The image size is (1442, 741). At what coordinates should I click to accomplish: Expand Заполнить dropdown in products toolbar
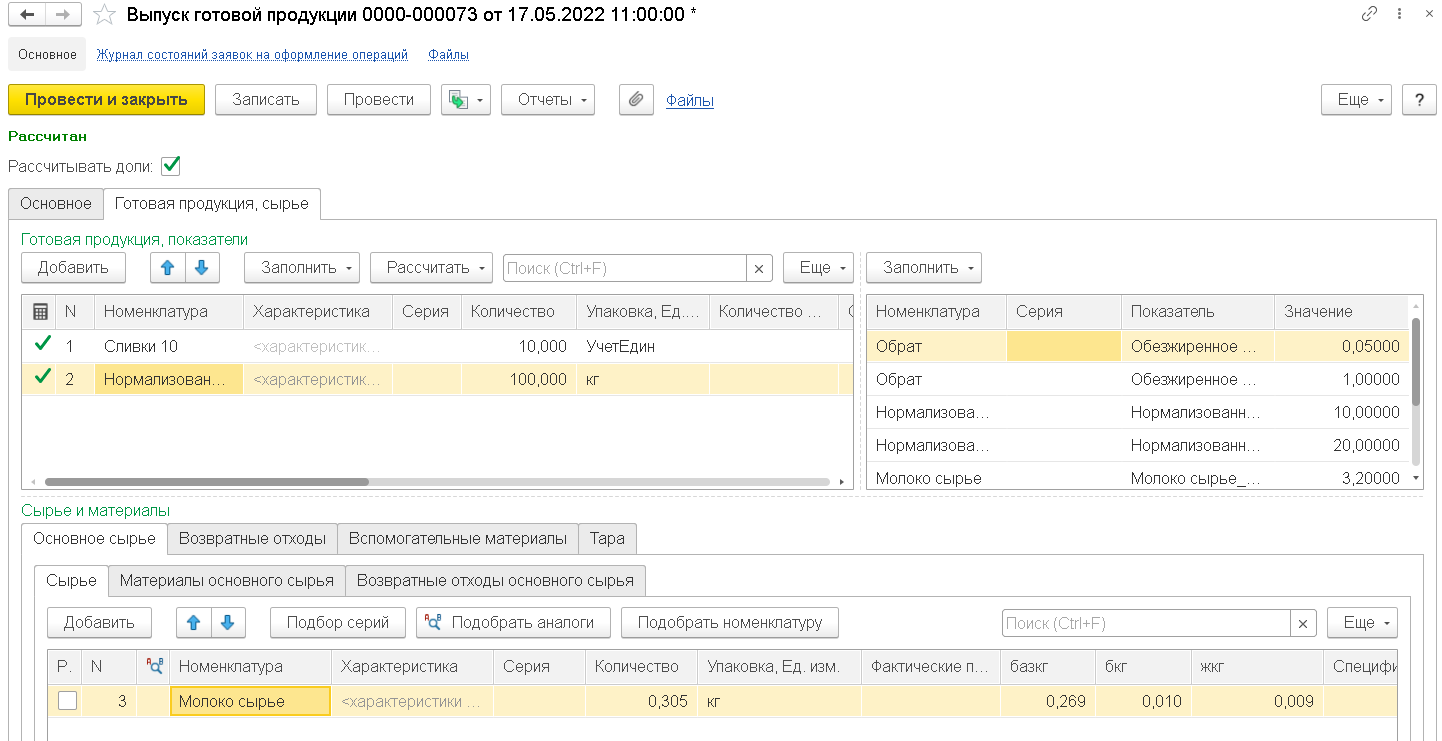click(x=302, y=268)
